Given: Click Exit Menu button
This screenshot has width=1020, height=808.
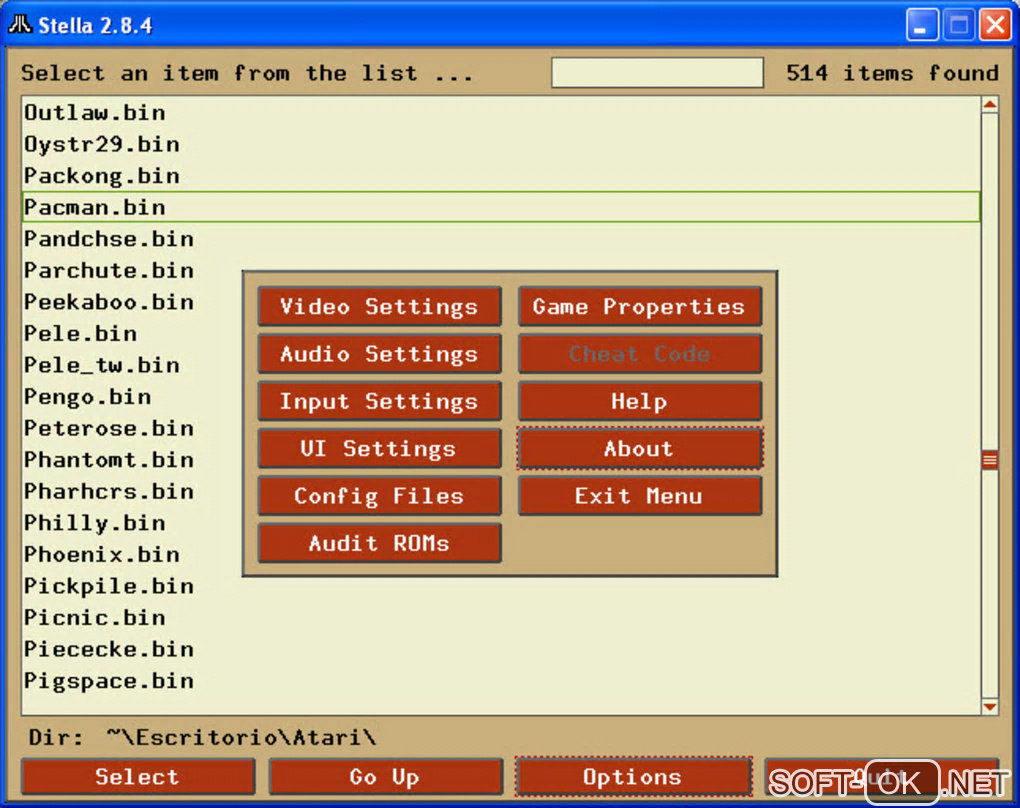Looking at the screenshot, I should 639,496.
